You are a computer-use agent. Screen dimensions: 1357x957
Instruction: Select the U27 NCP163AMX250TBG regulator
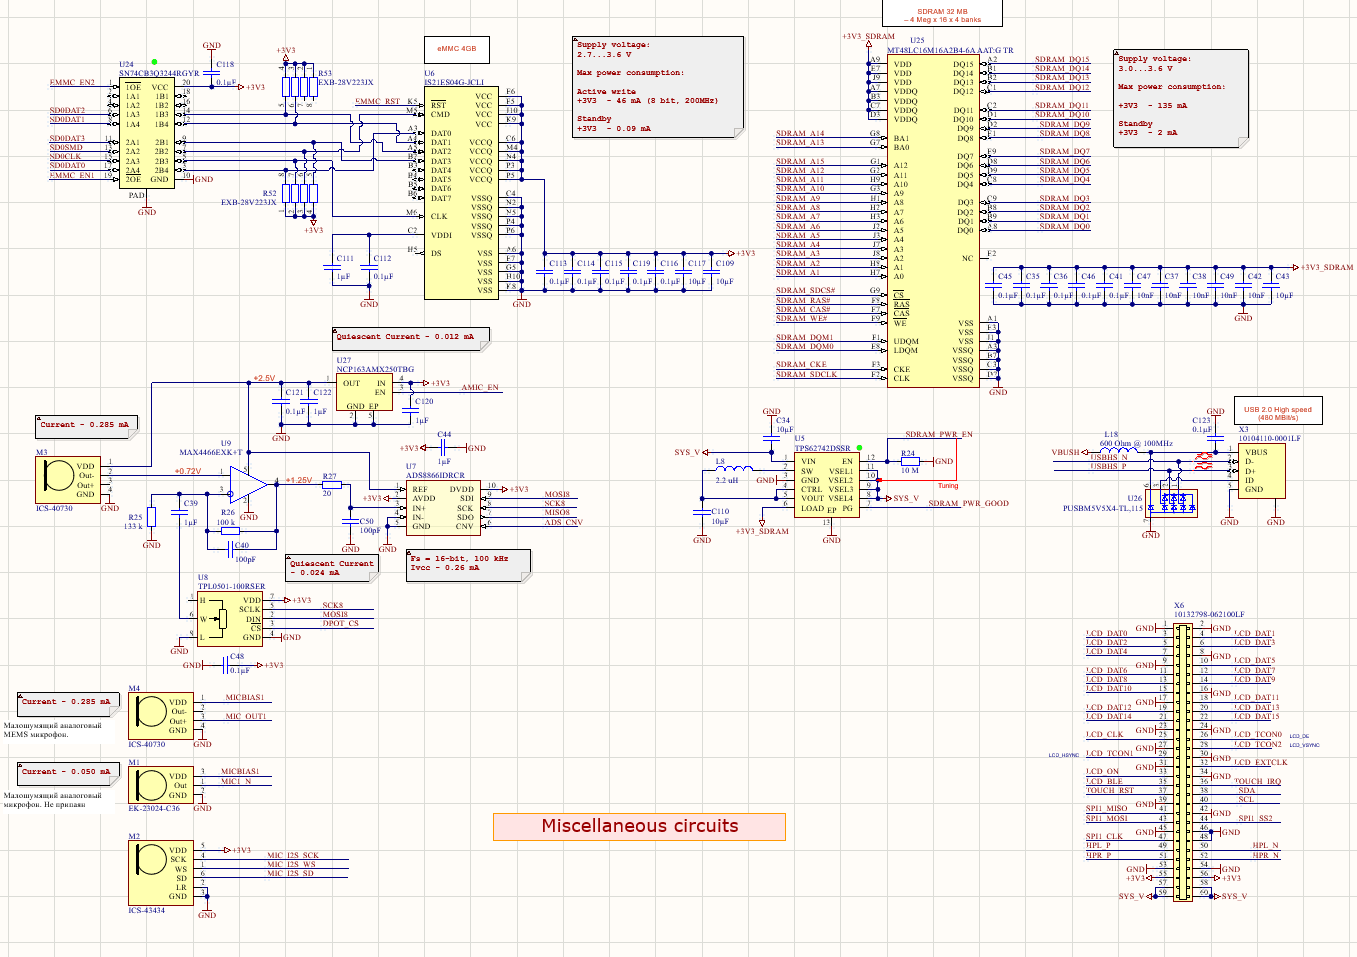[363, 393]
